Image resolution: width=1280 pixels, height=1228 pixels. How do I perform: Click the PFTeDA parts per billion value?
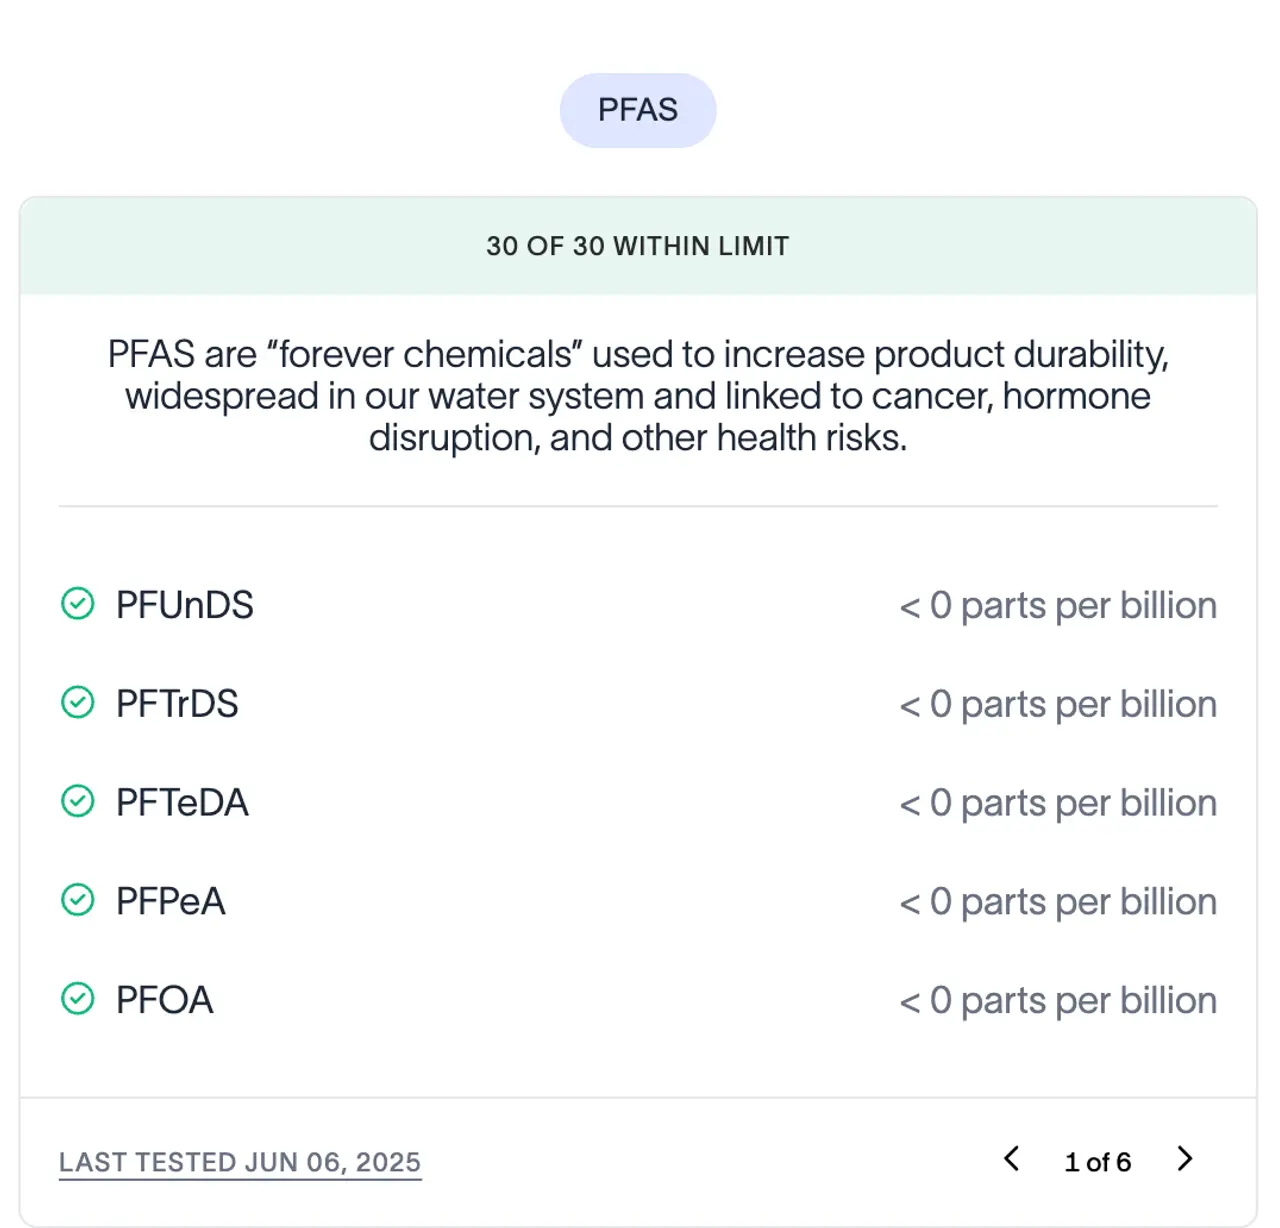pyautogui.click(x=1058, y=803)
